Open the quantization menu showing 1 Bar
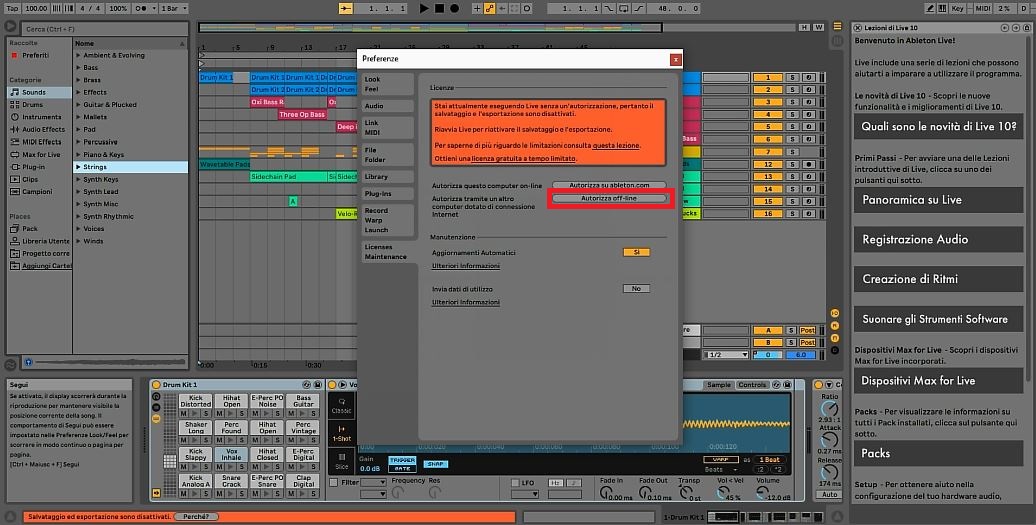Screen dimensions: 1036x525 tap(174, 9)
